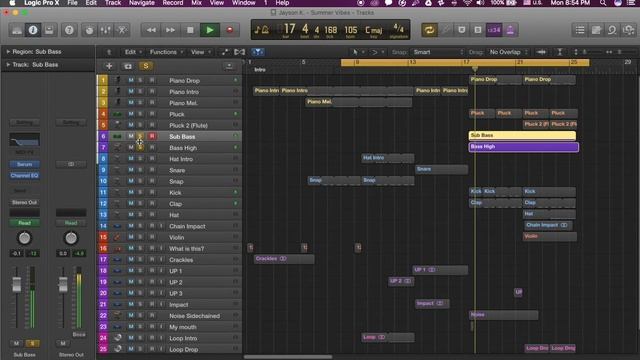Viewport: 640px width, 360px height.
Task: Click the duplicate track icon
Action: pos(128,66)
